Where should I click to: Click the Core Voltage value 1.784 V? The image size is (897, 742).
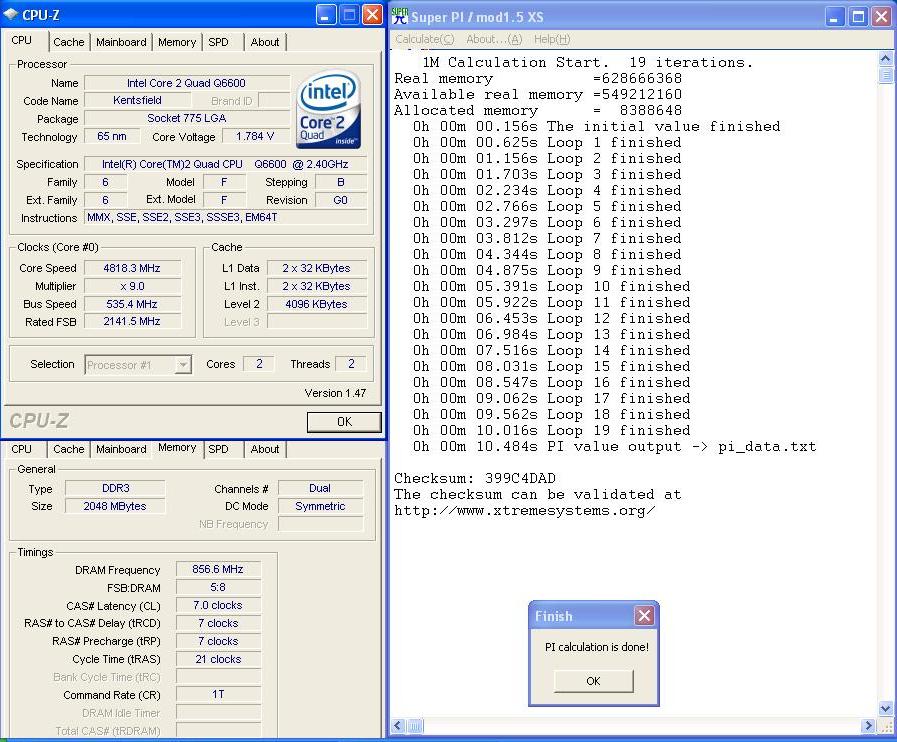(255, 136)
